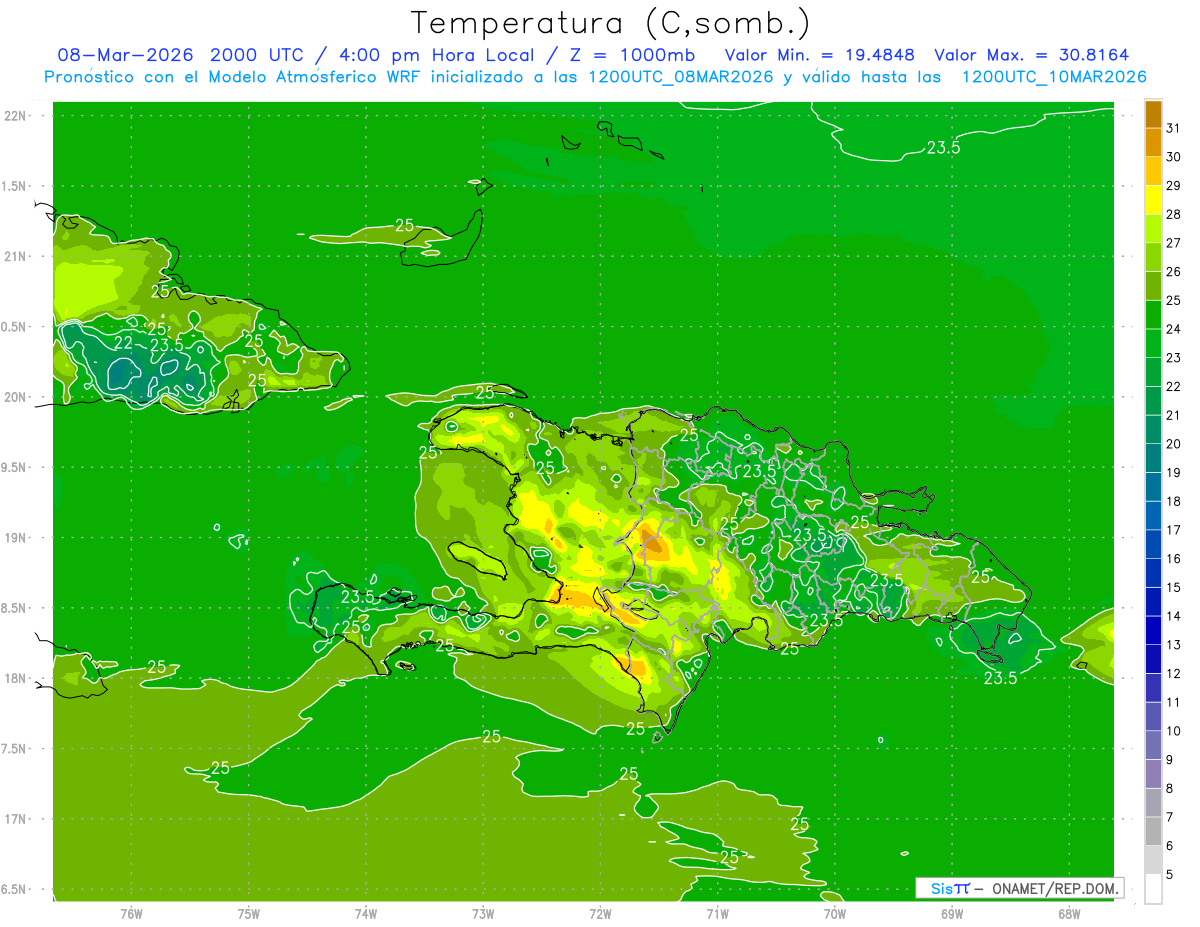Pick the orange legend swatch between 30 and 31
The image size is (1200, 927).
click(1153, 144)
